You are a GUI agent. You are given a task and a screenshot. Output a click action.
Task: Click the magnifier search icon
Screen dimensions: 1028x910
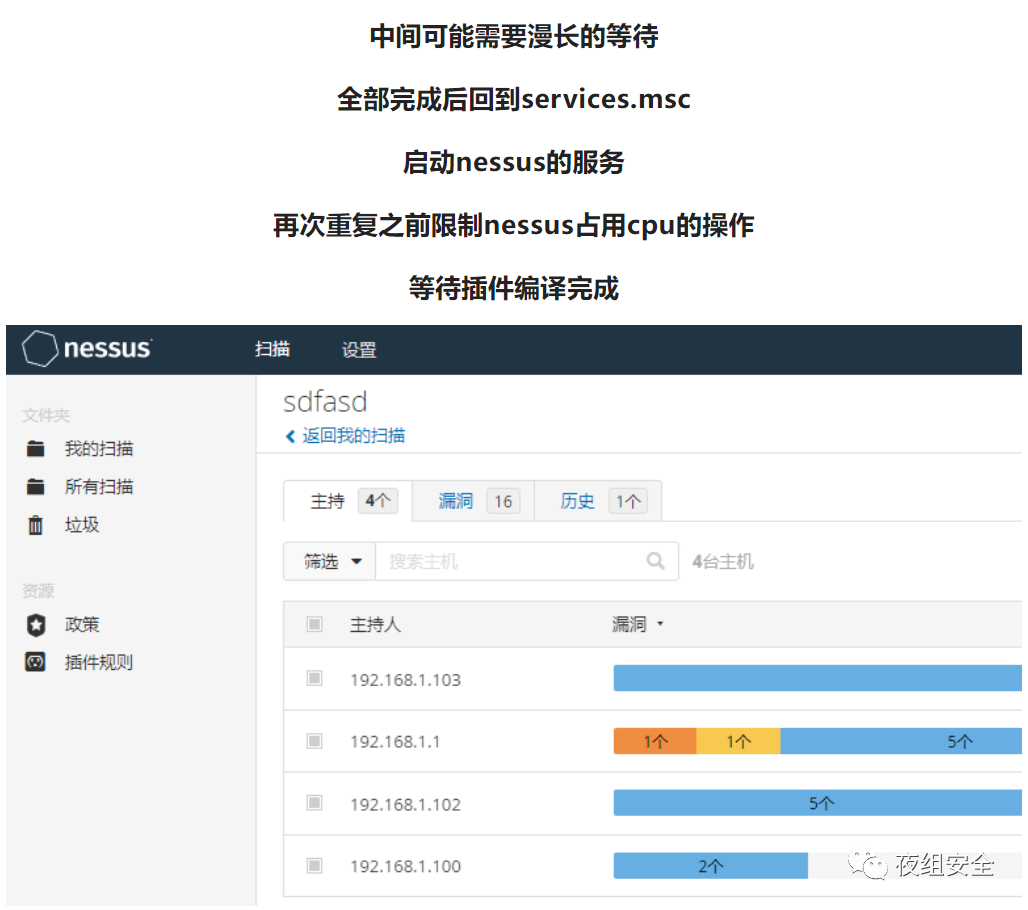coord(655,561)
